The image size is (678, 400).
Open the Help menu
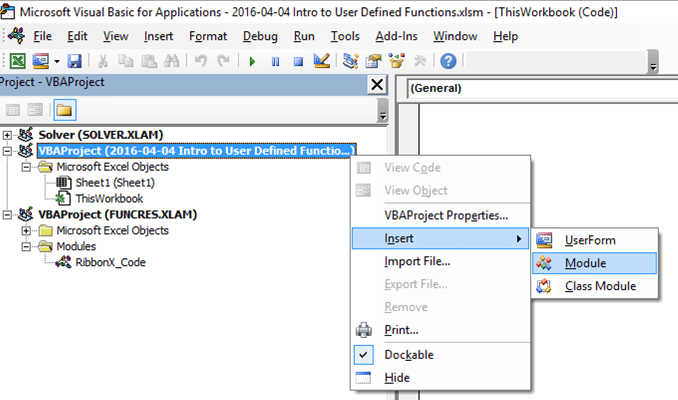point(505,36)
